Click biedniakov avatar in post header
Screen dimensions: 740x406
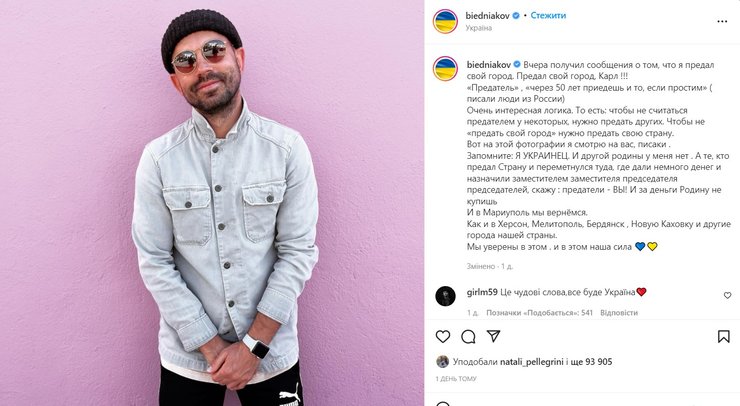pos(446,22)
